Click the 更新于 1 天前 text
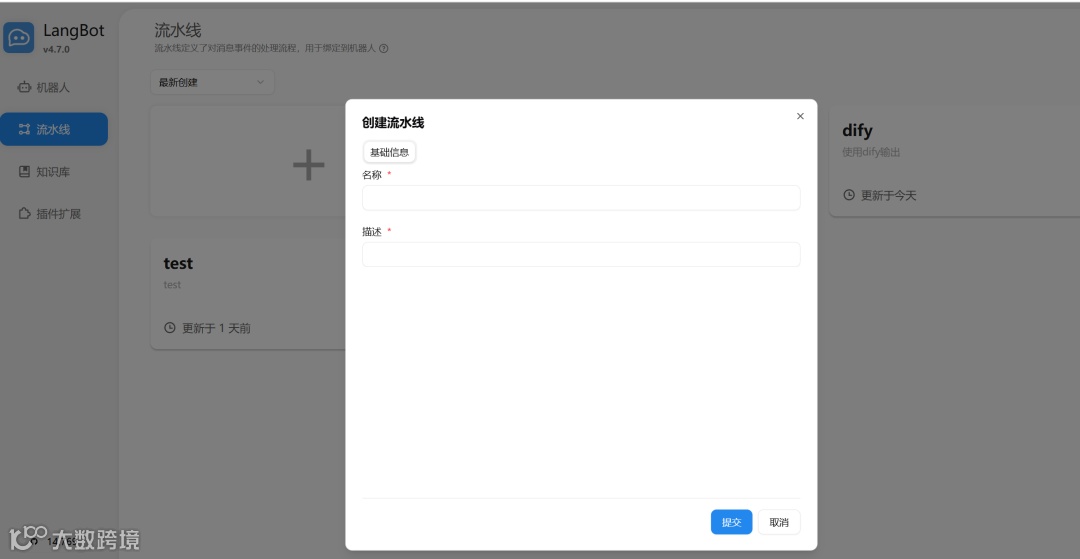This screenshot has width=1080, height=559. pyautogui.click(x=216, y=328)
